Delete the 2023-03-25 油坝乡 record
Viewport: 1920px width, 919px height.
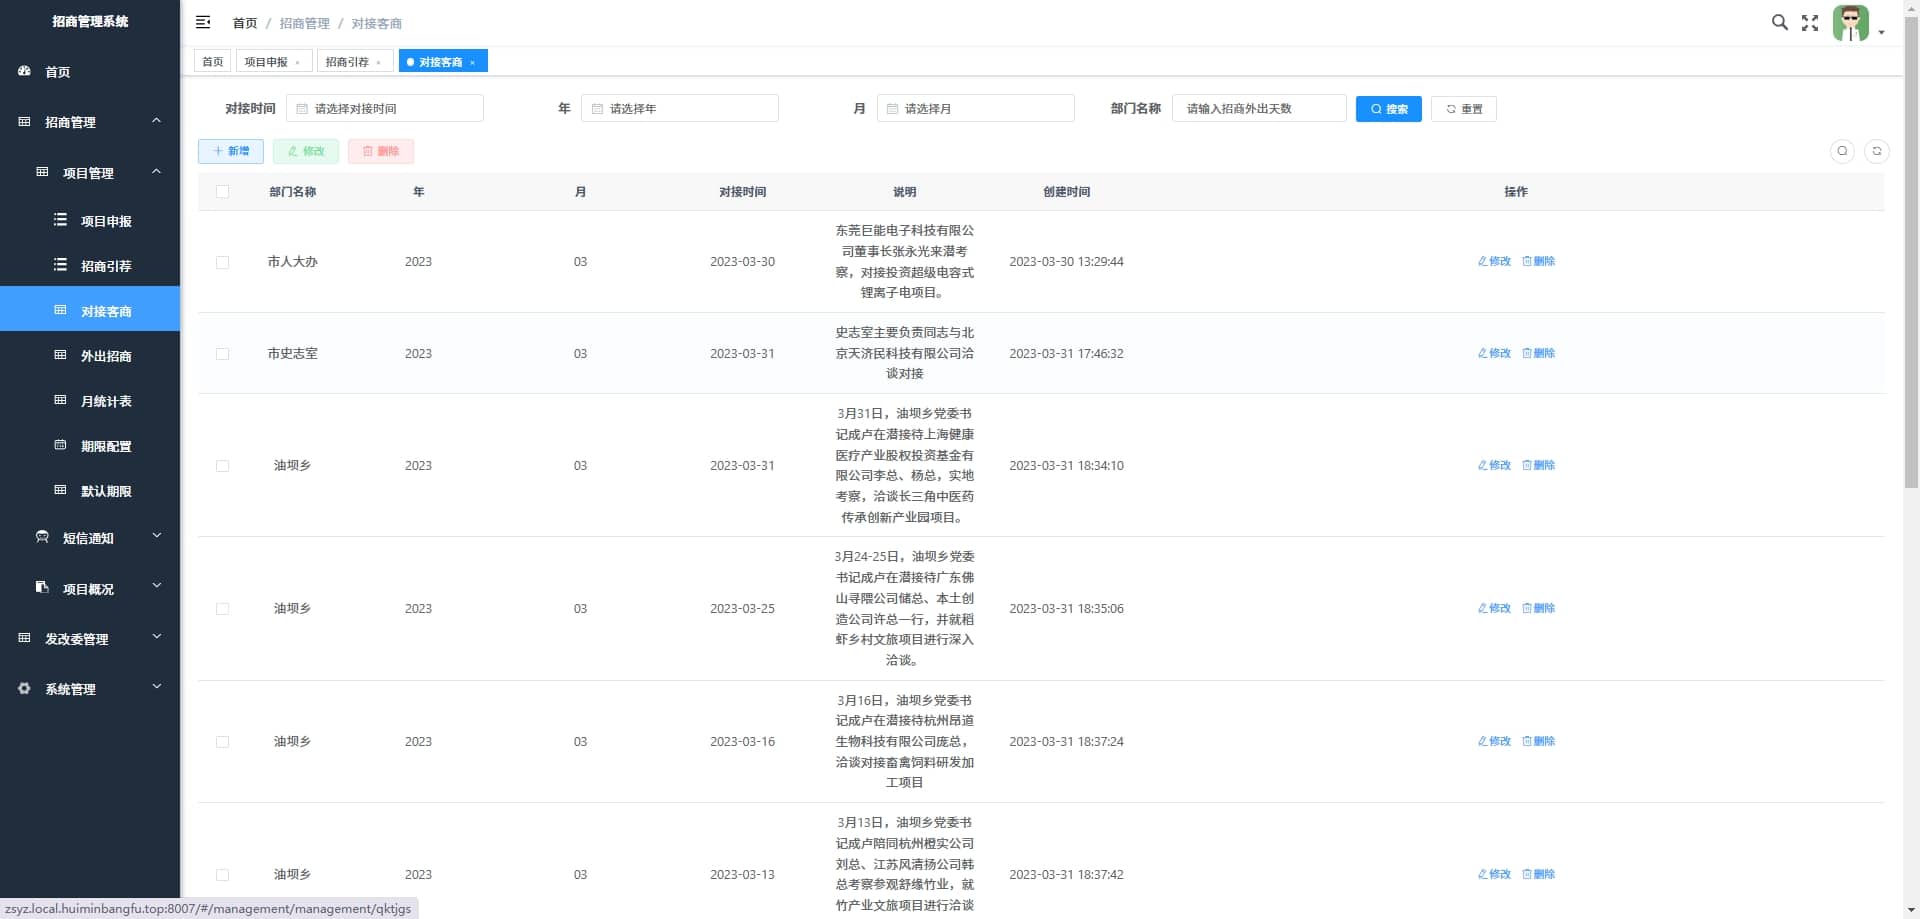(1538, 608)
